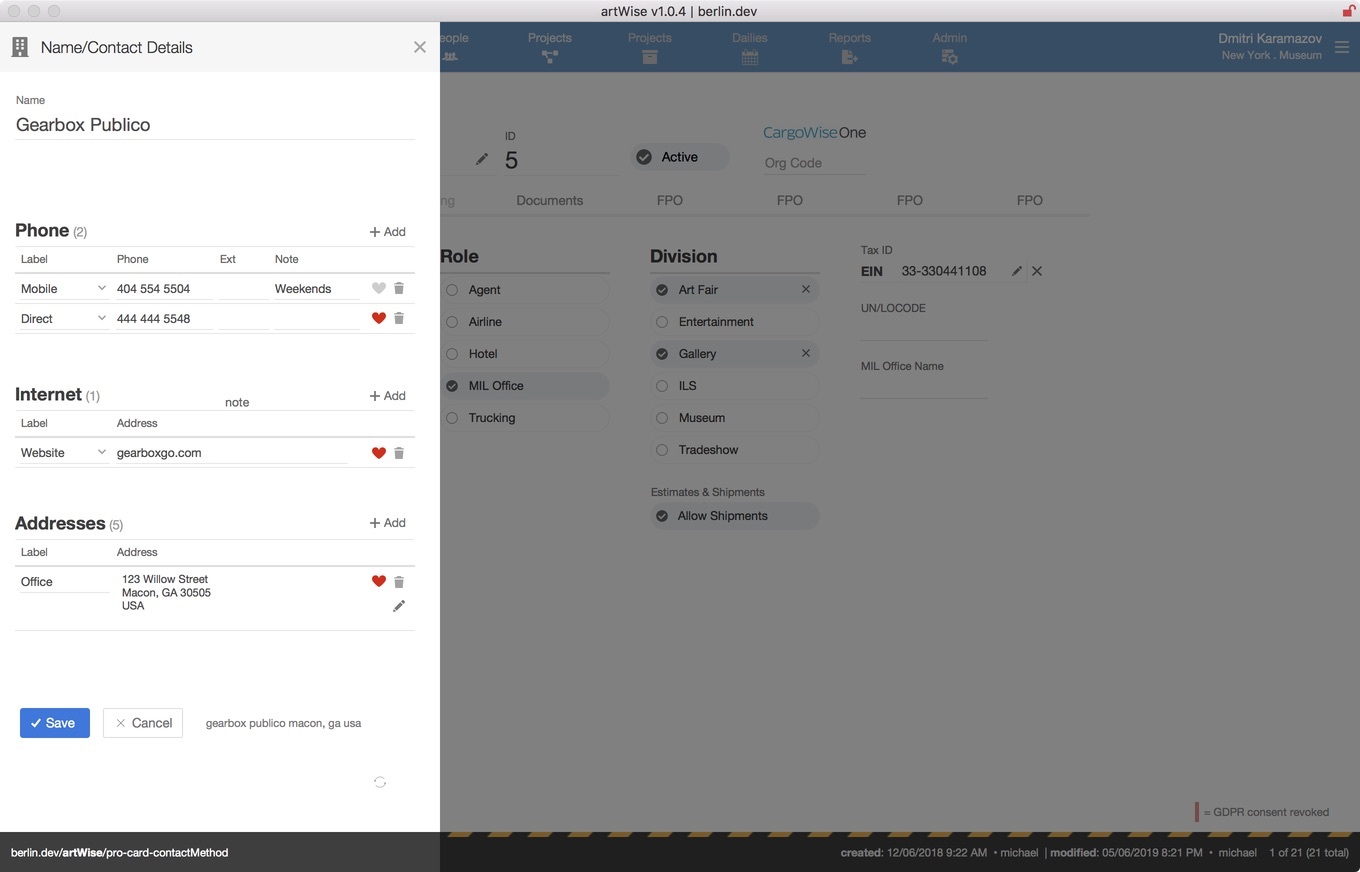Remove the Art Fair division
The image size is (1360, 872).
[806, 289]
